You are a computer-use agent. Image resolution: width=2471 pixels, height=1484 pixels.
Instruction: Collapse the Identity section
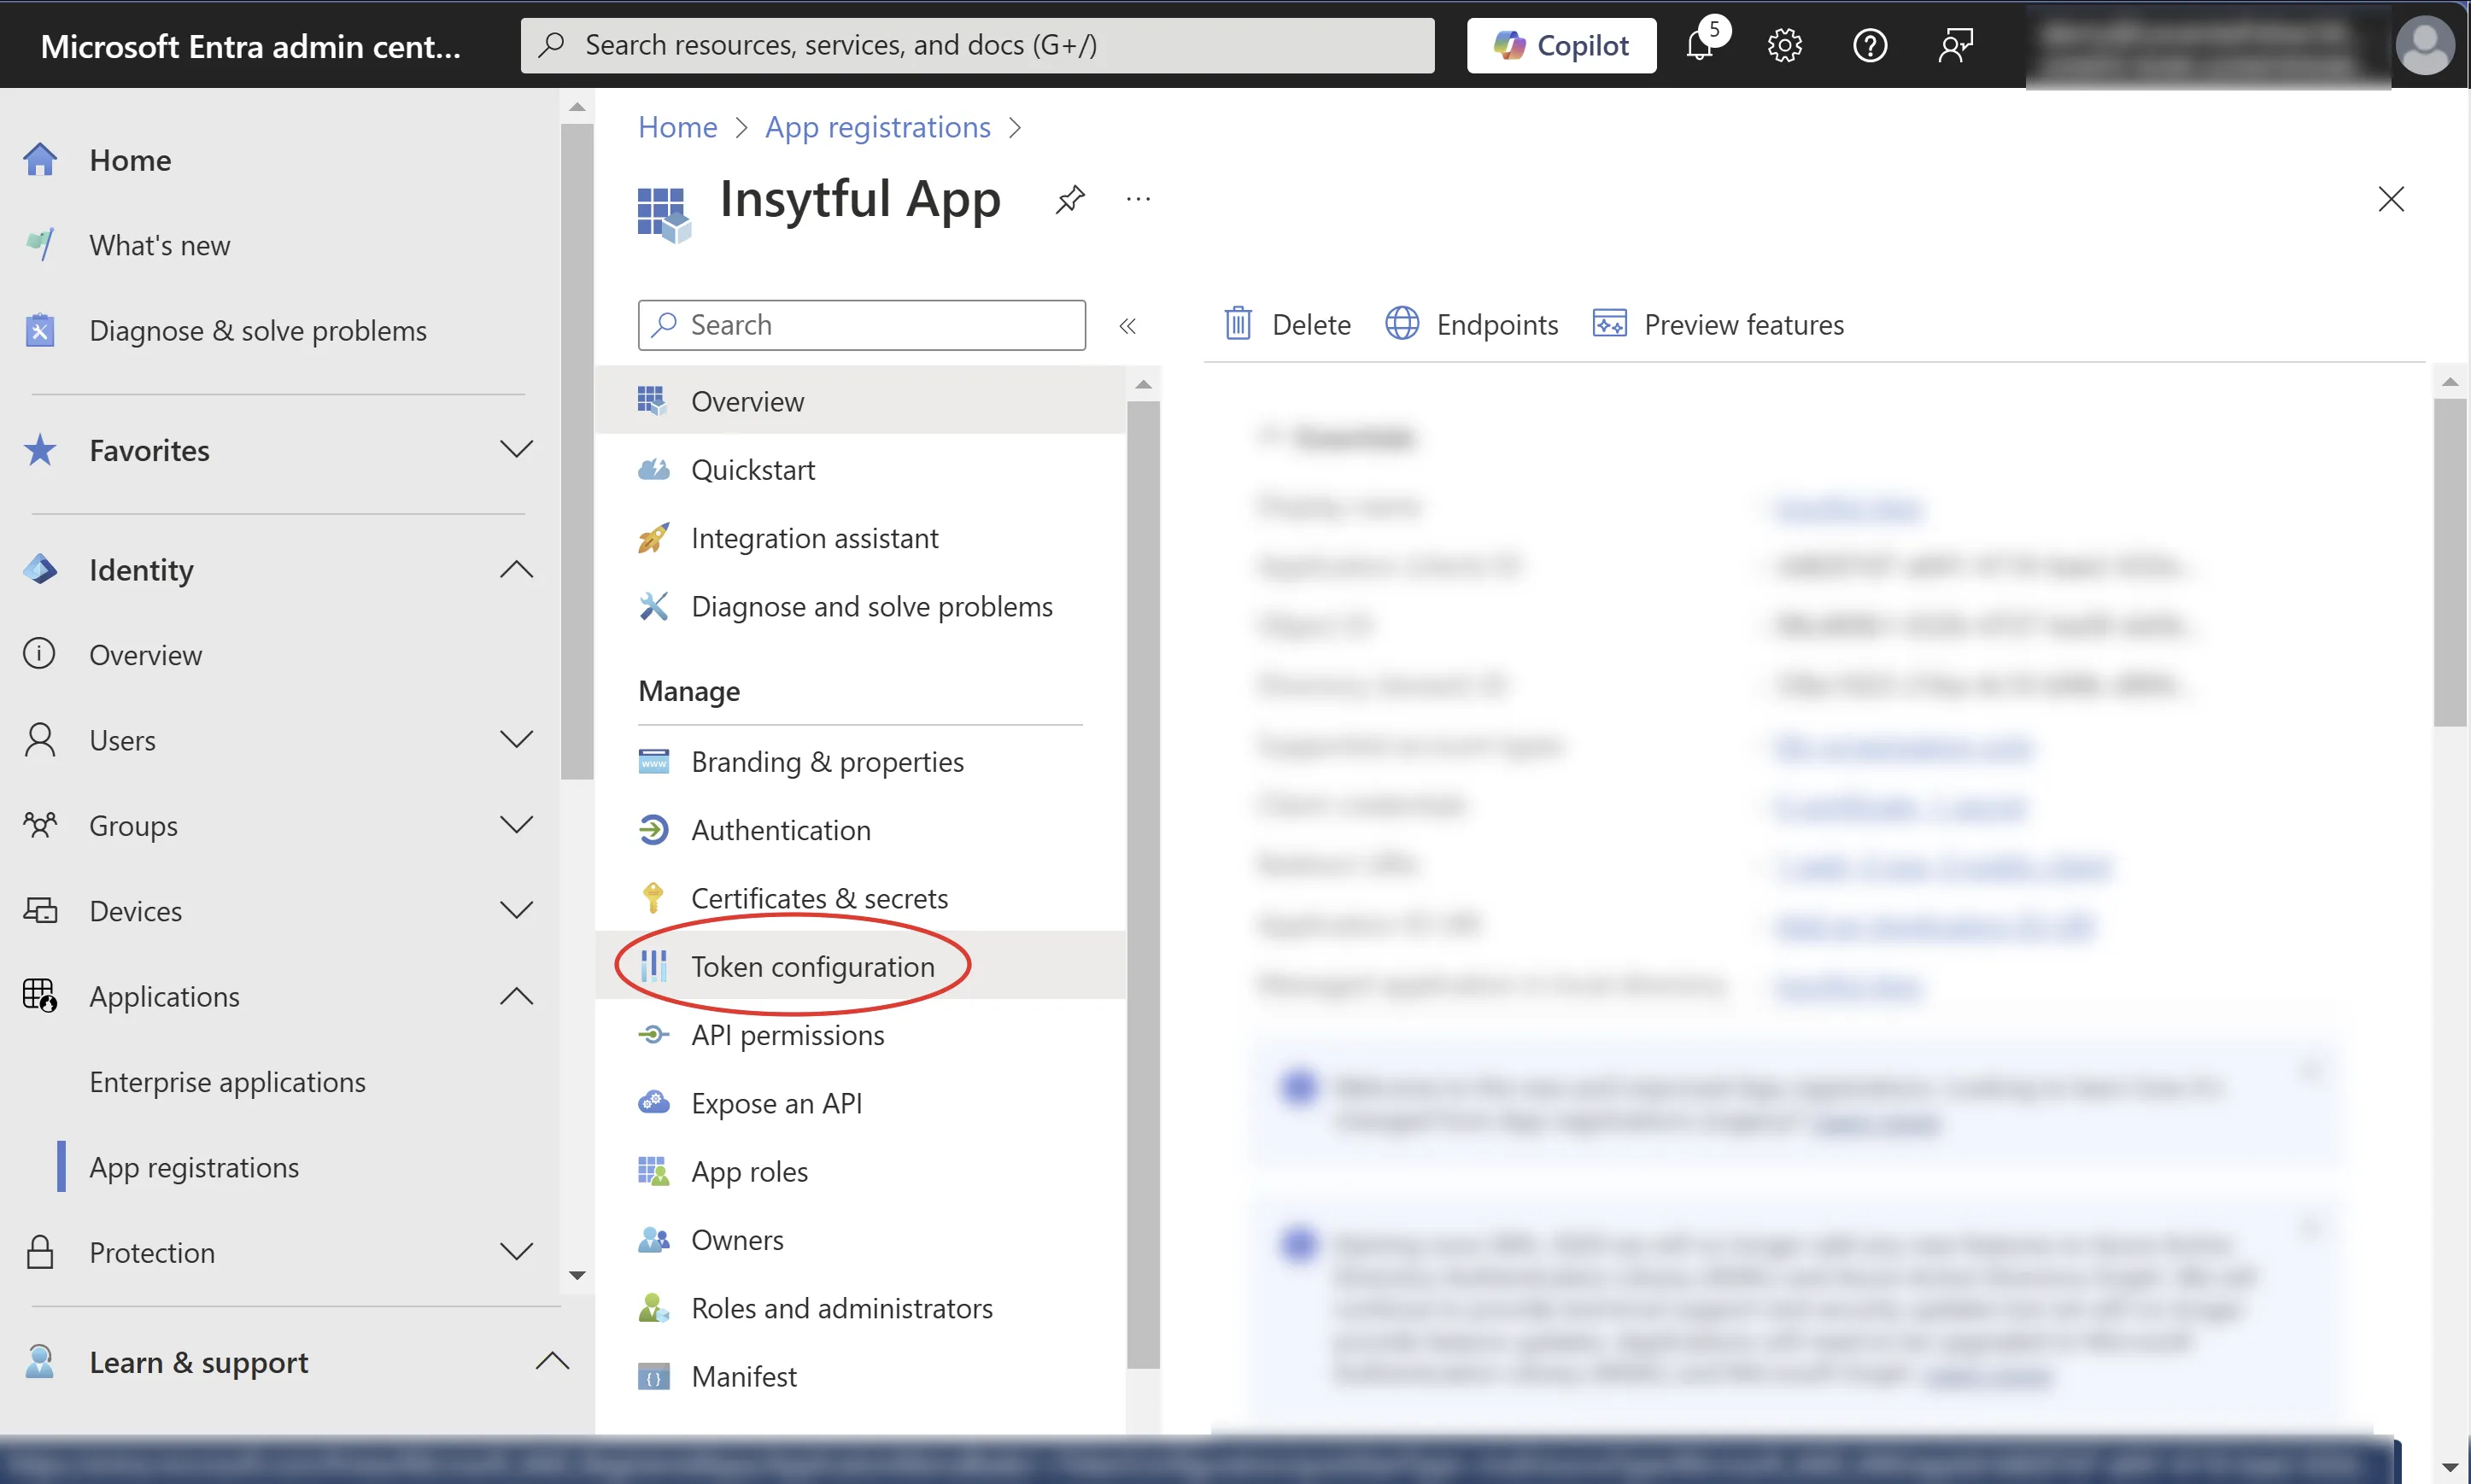click(516, 569)
